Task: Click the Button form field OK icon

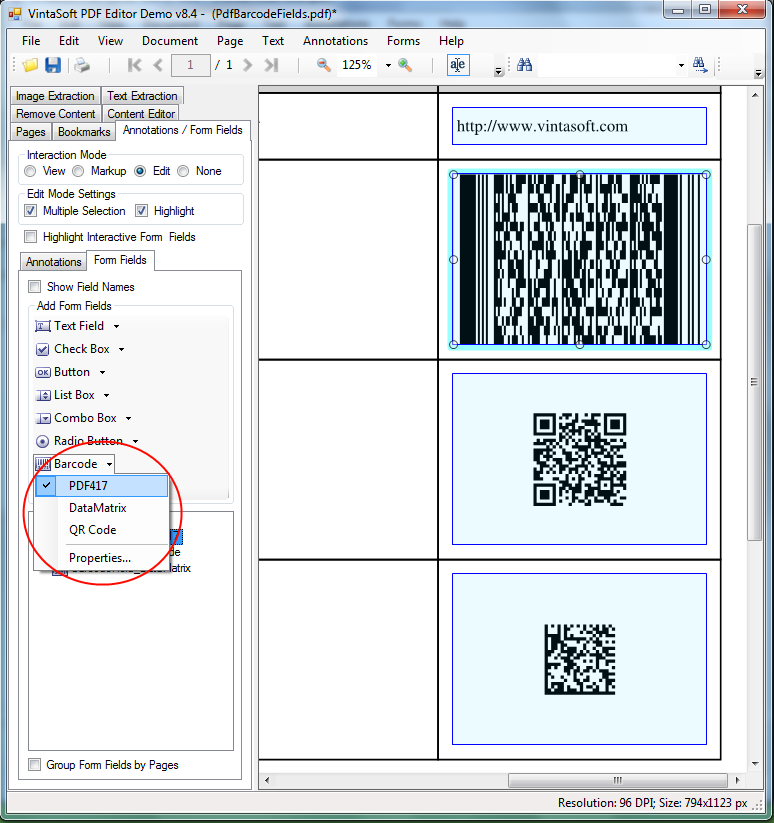Action: point(43,372)
